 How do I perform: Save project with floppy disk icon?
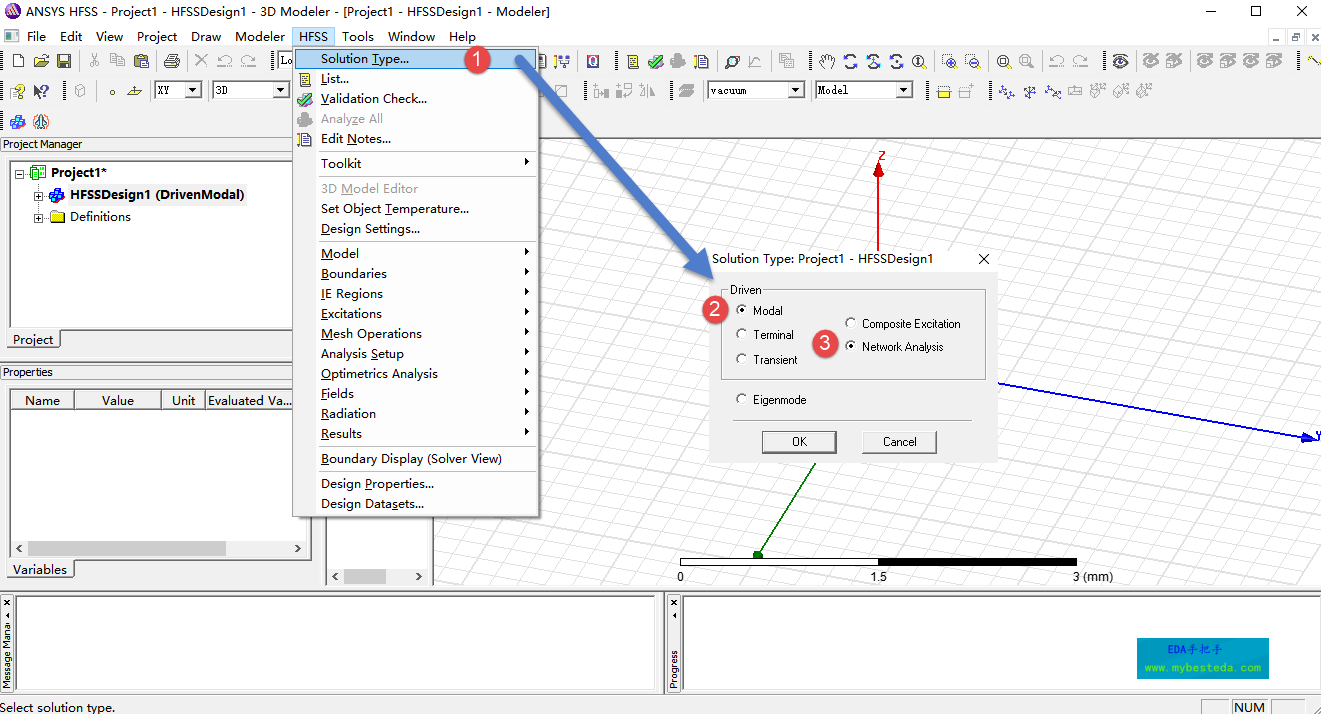click(x=63, y=61)
